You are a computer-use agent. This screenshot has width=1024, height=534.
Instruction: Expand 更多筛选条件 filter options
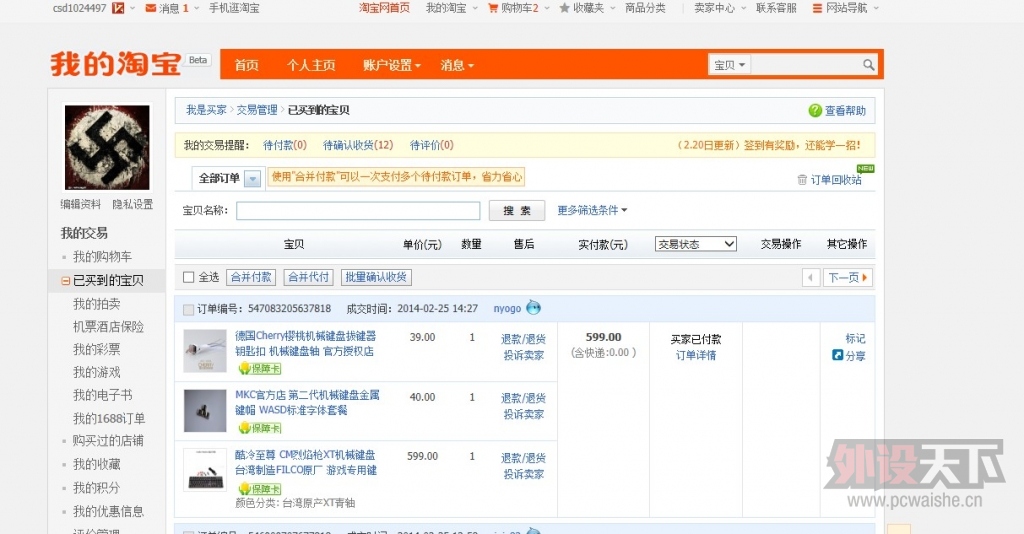(592, 210)
